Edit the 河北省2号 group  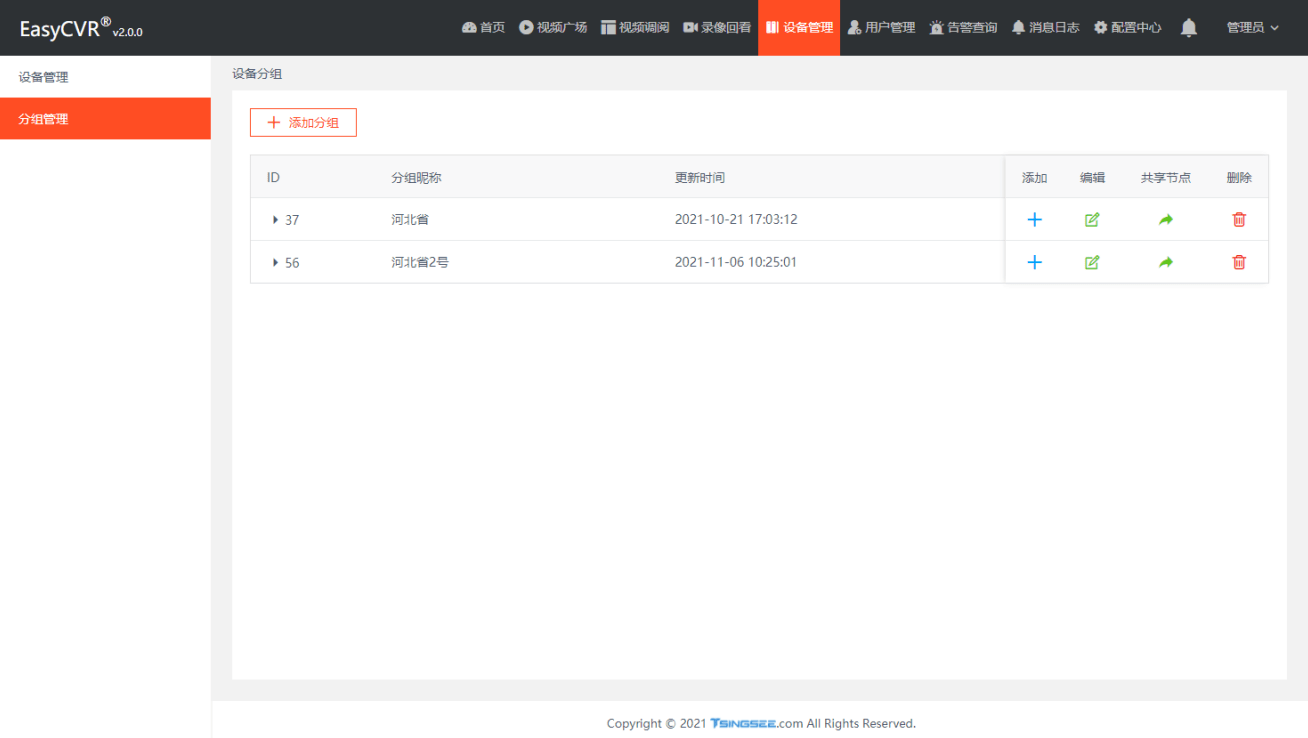tap(1092, 262)
